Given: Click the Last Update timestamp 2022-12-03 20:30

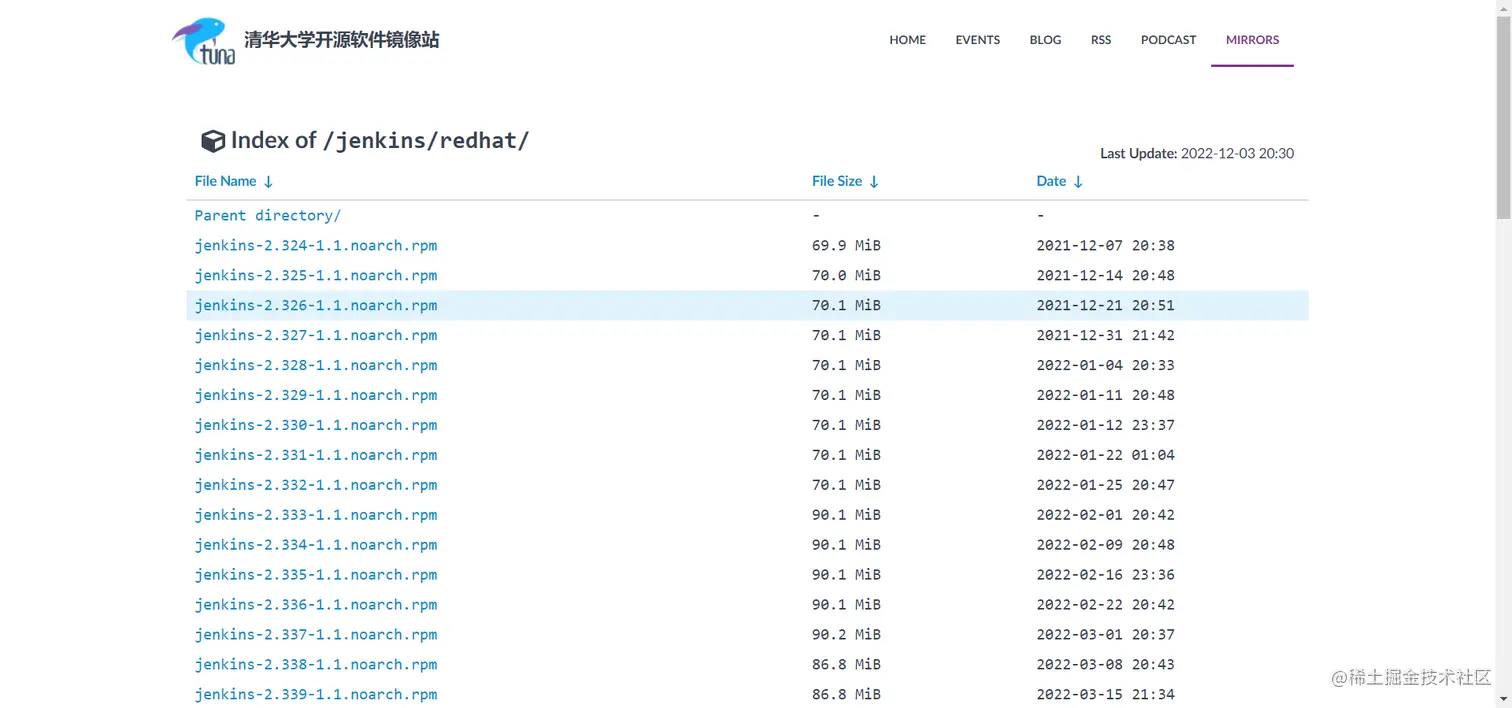Looking at the screenshot, I should point(1237,154).
